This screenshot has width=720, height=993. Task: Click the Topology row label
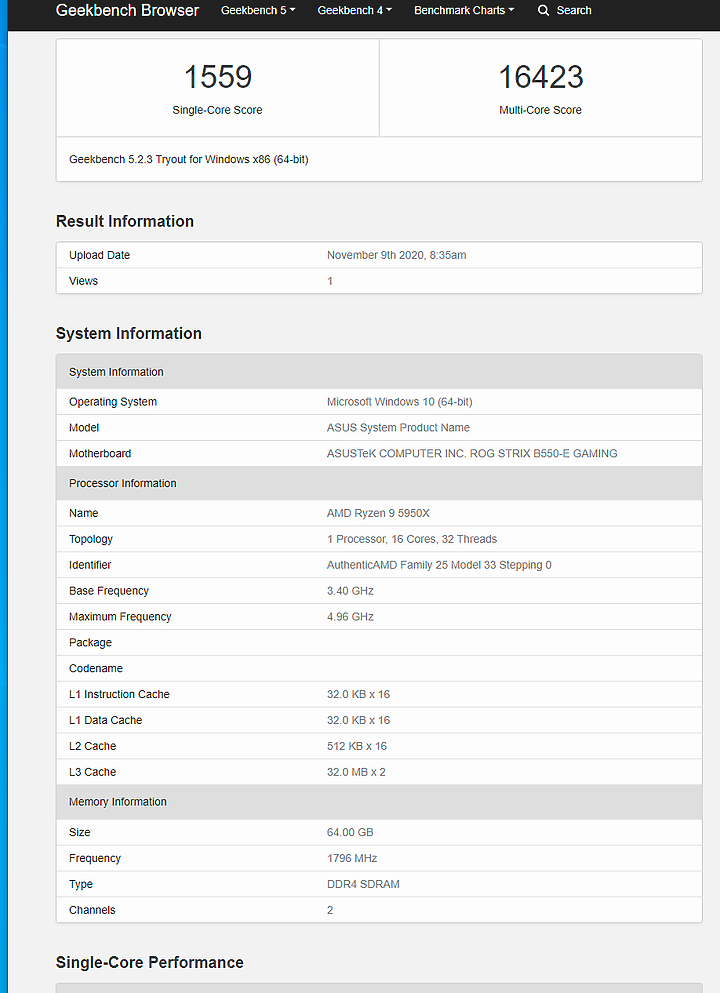pyautogui.click(x=91, y=540)
